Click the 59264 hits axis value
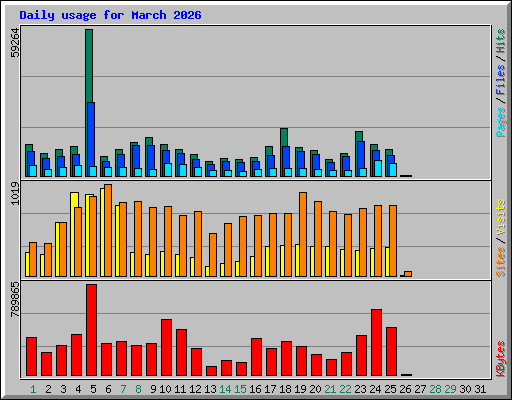 pyautogui.click(x=15, y=43)
